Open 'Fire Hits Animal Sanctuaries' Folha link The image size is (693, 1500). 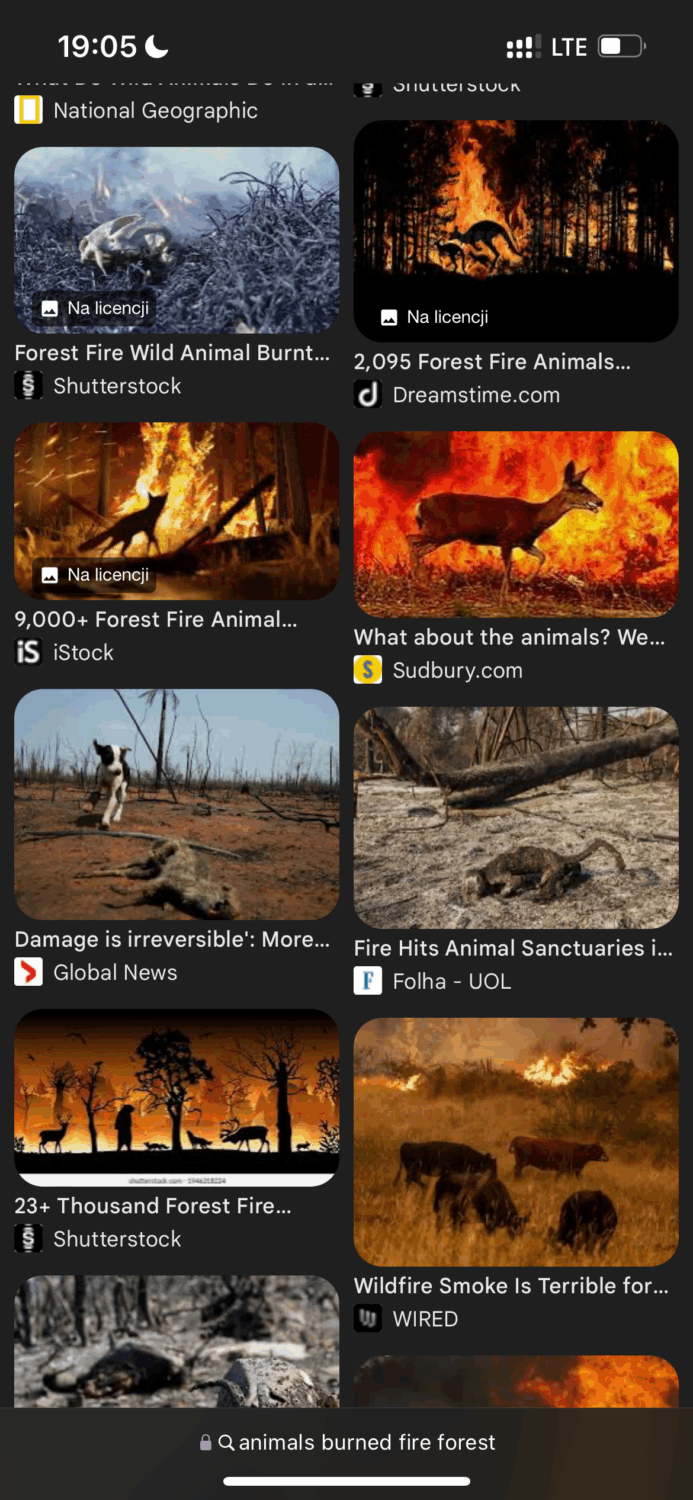tap(513, 948)
